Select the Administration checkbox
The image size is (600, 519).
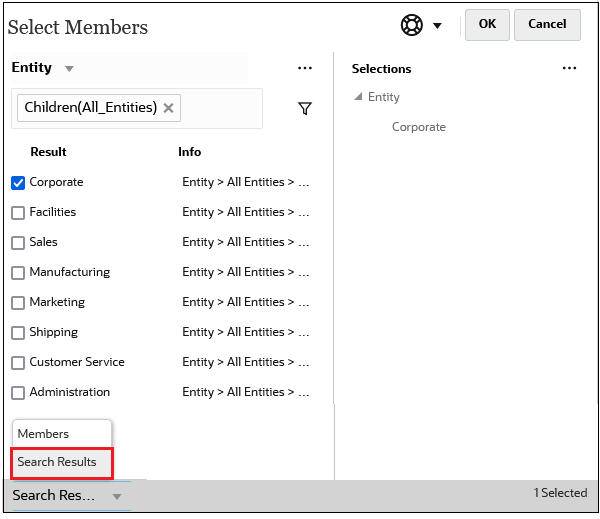[x=18, y=393]
